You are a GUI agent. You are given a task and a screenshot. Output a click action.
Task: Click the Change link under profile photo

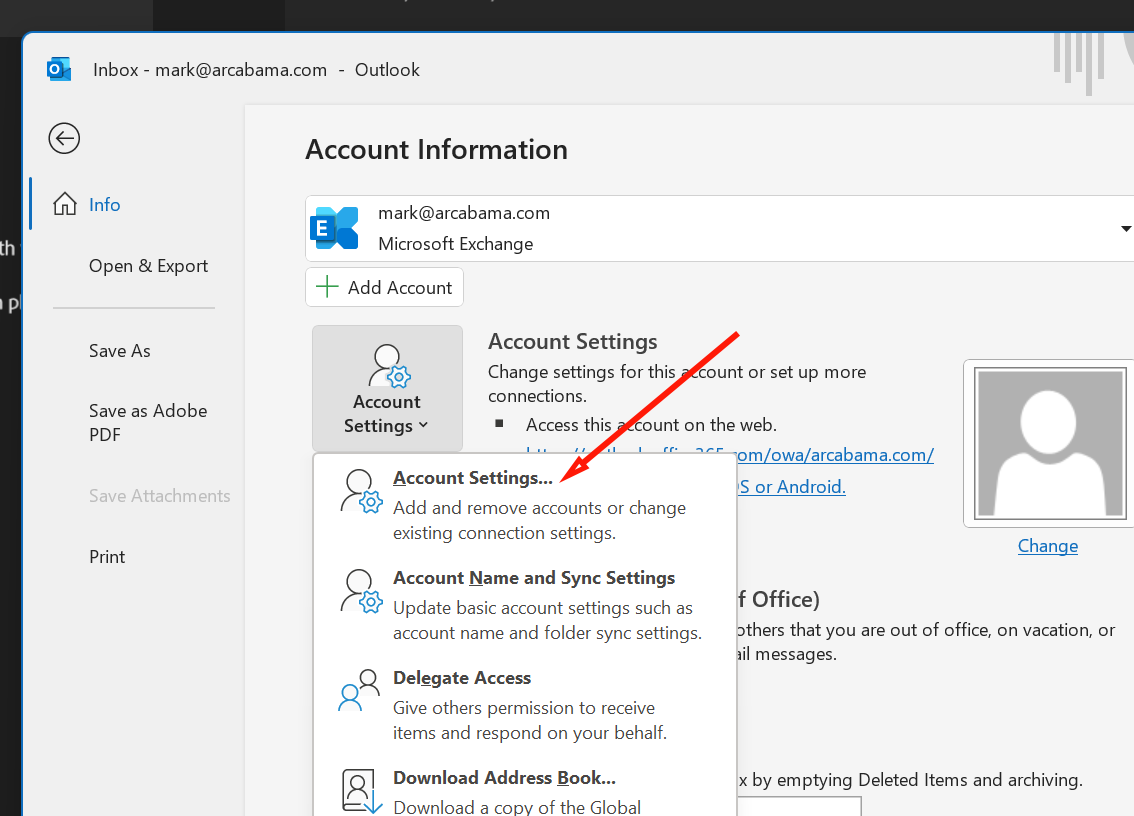[1048, 545]
